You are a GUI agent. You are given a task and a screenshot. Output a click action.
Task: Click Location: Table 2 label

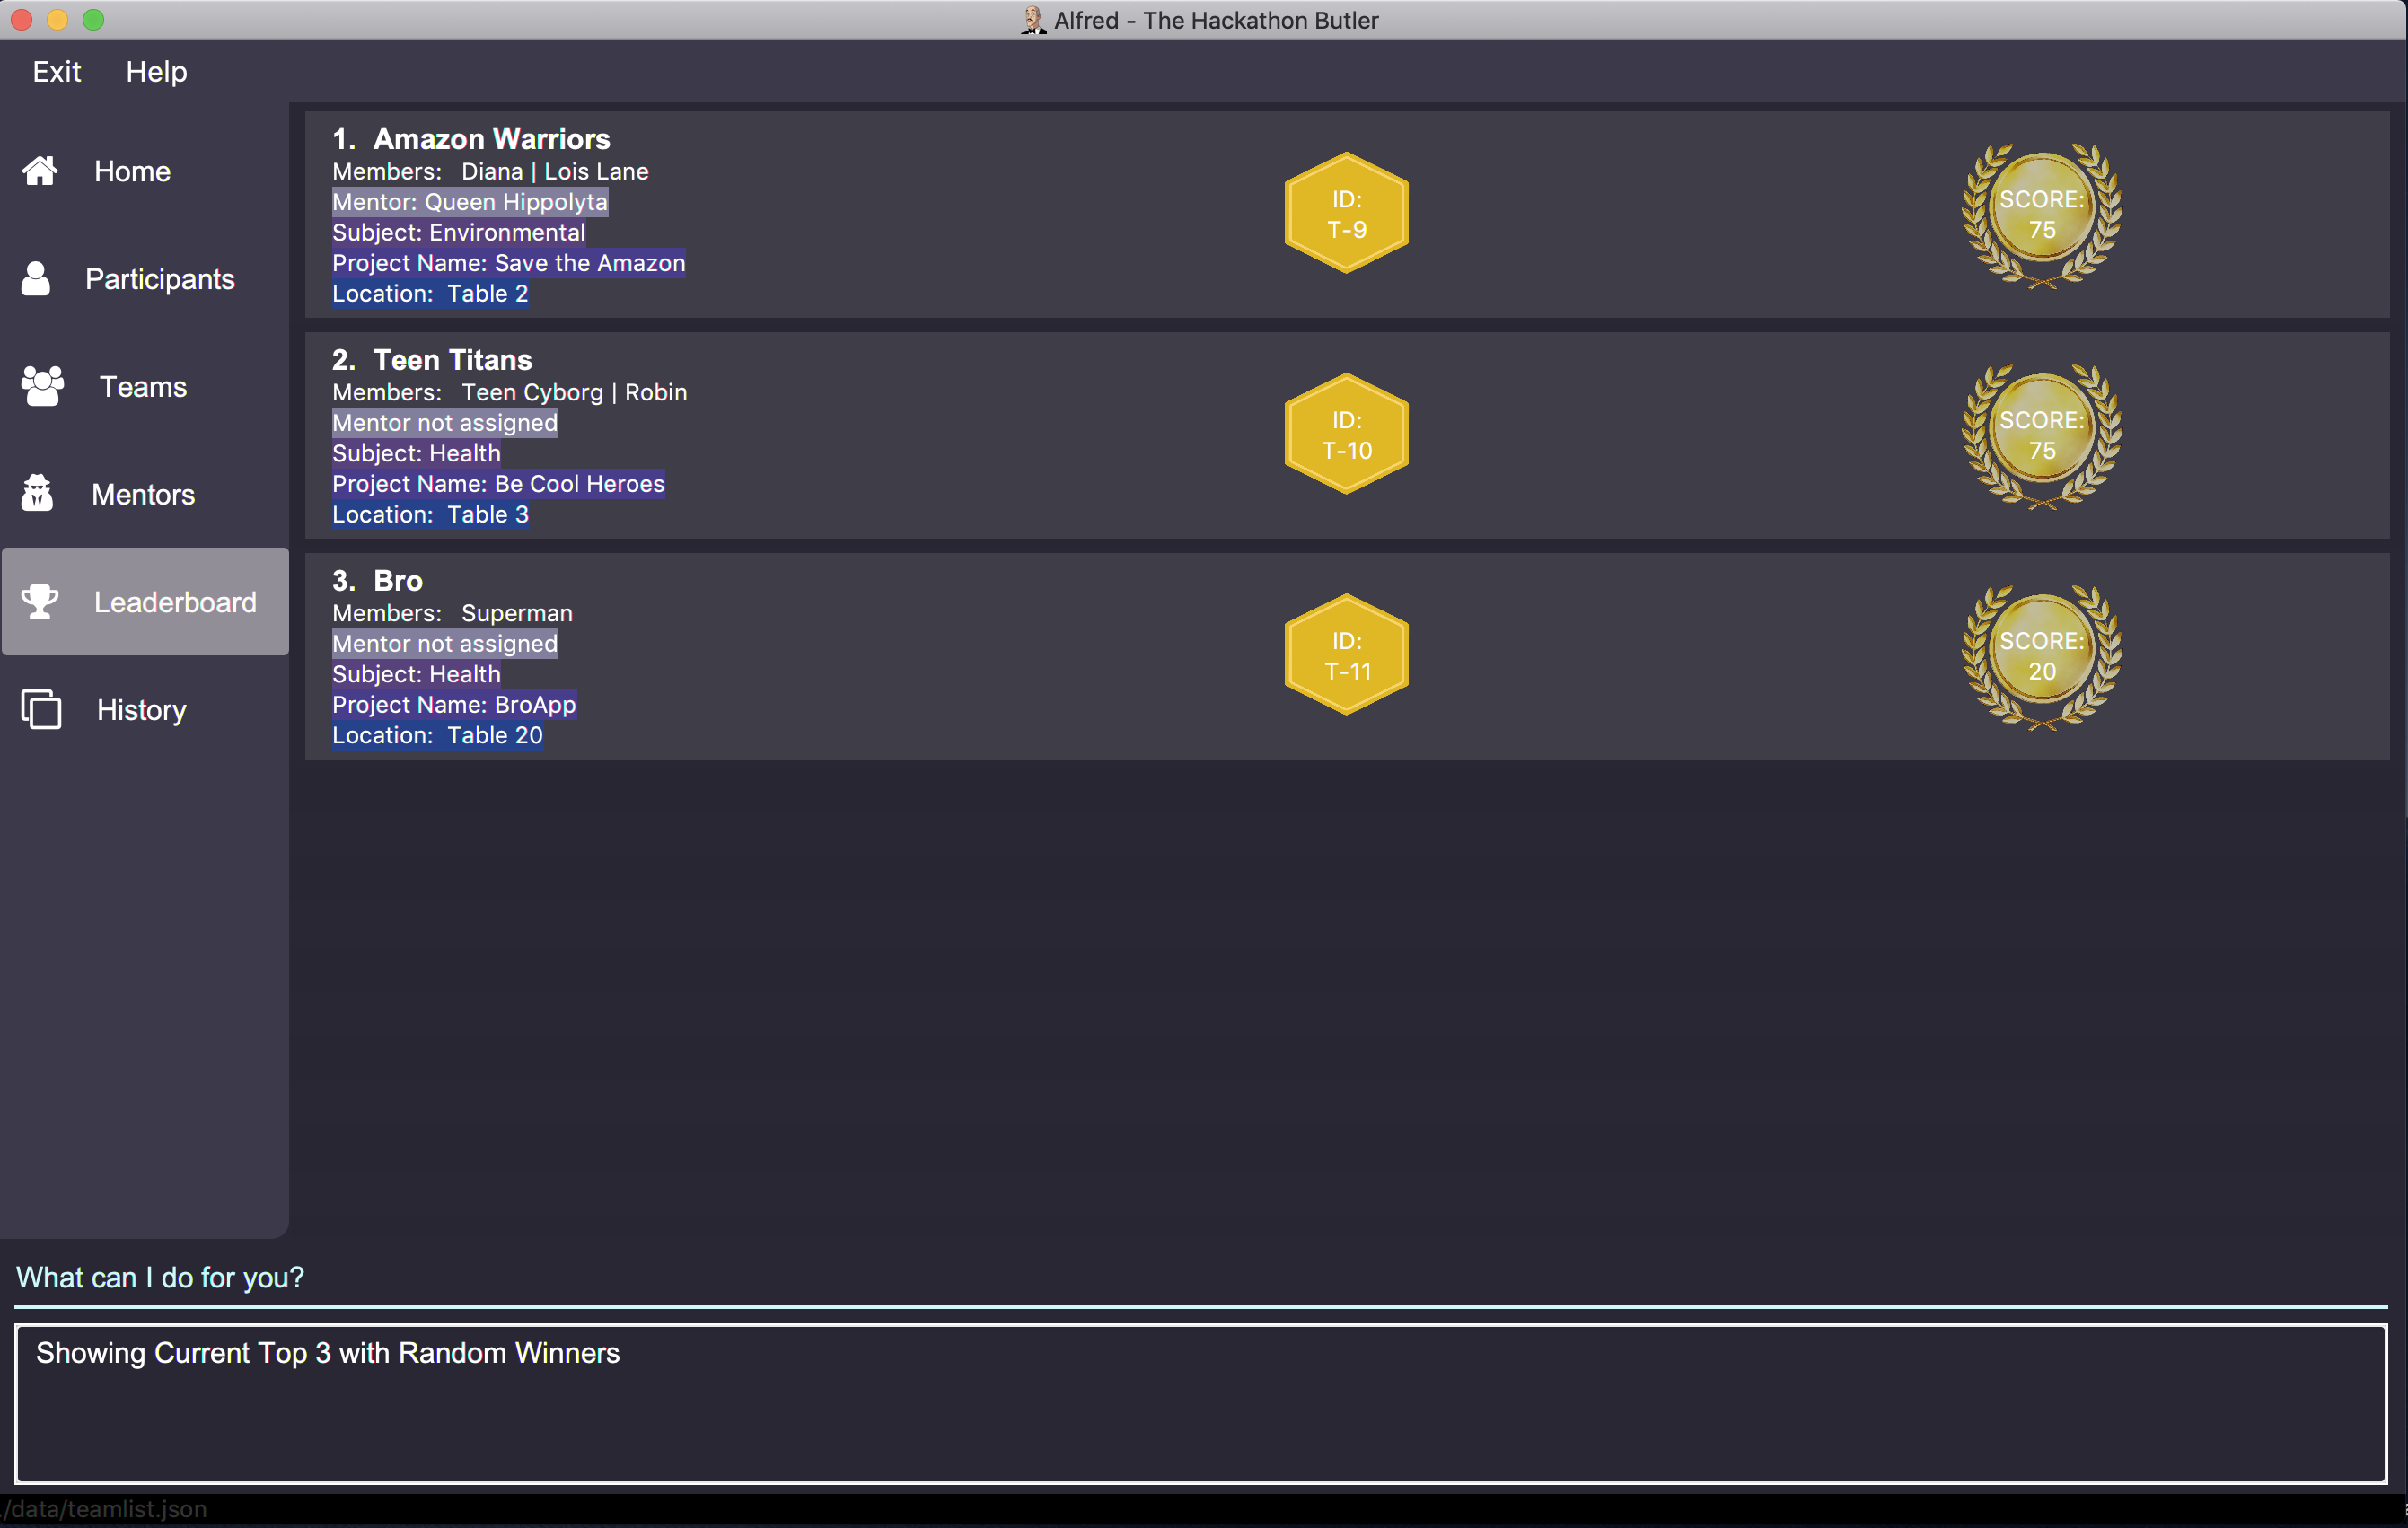[430, 294]
